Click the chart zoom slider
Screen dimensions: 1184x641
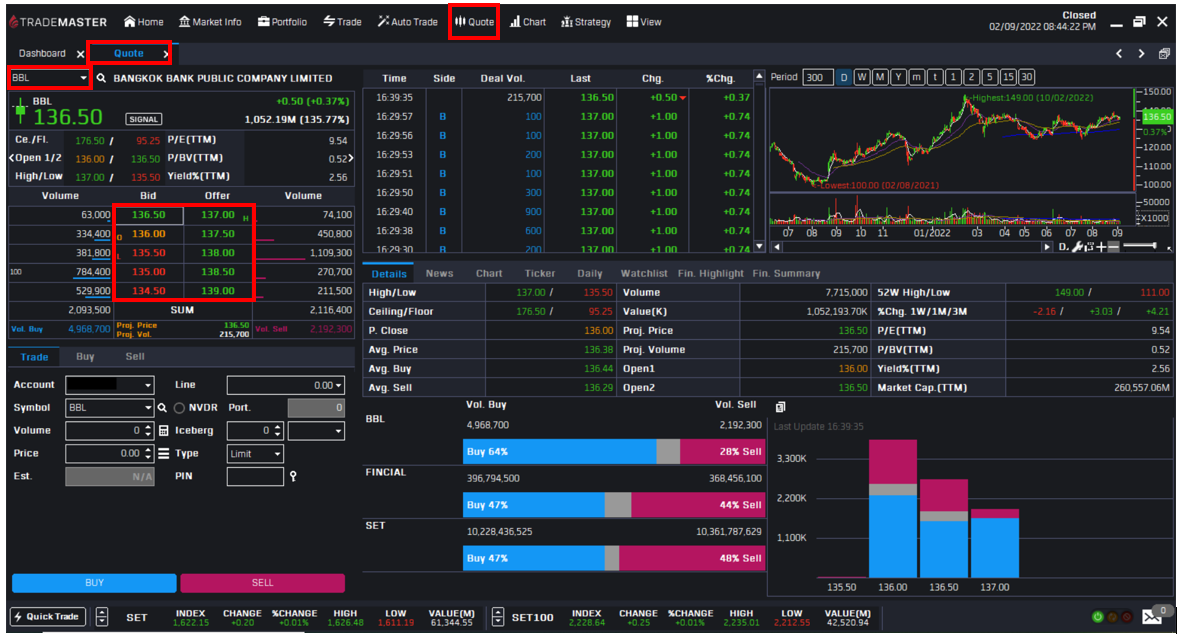tap(1140, 246)
